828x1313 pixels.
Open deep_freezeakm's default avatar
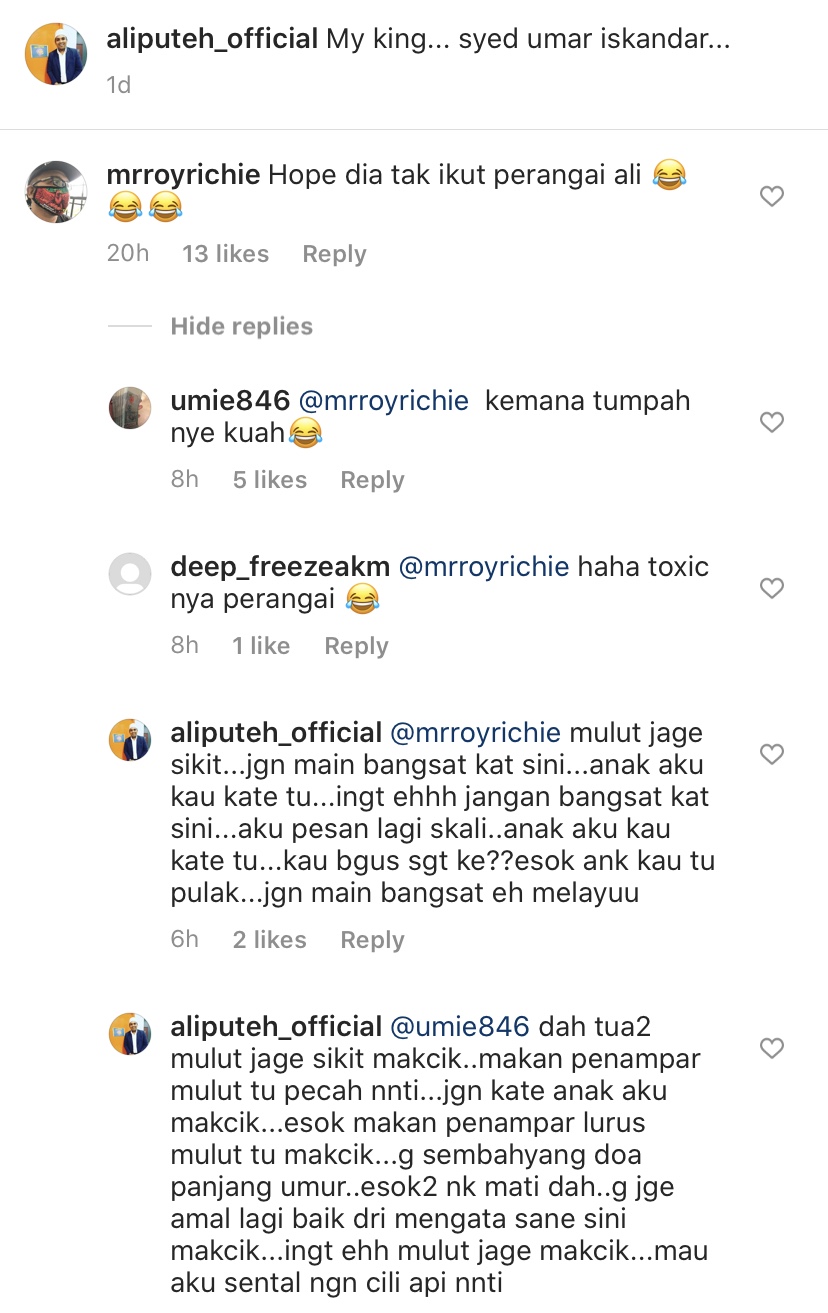[x=130, y=574]
